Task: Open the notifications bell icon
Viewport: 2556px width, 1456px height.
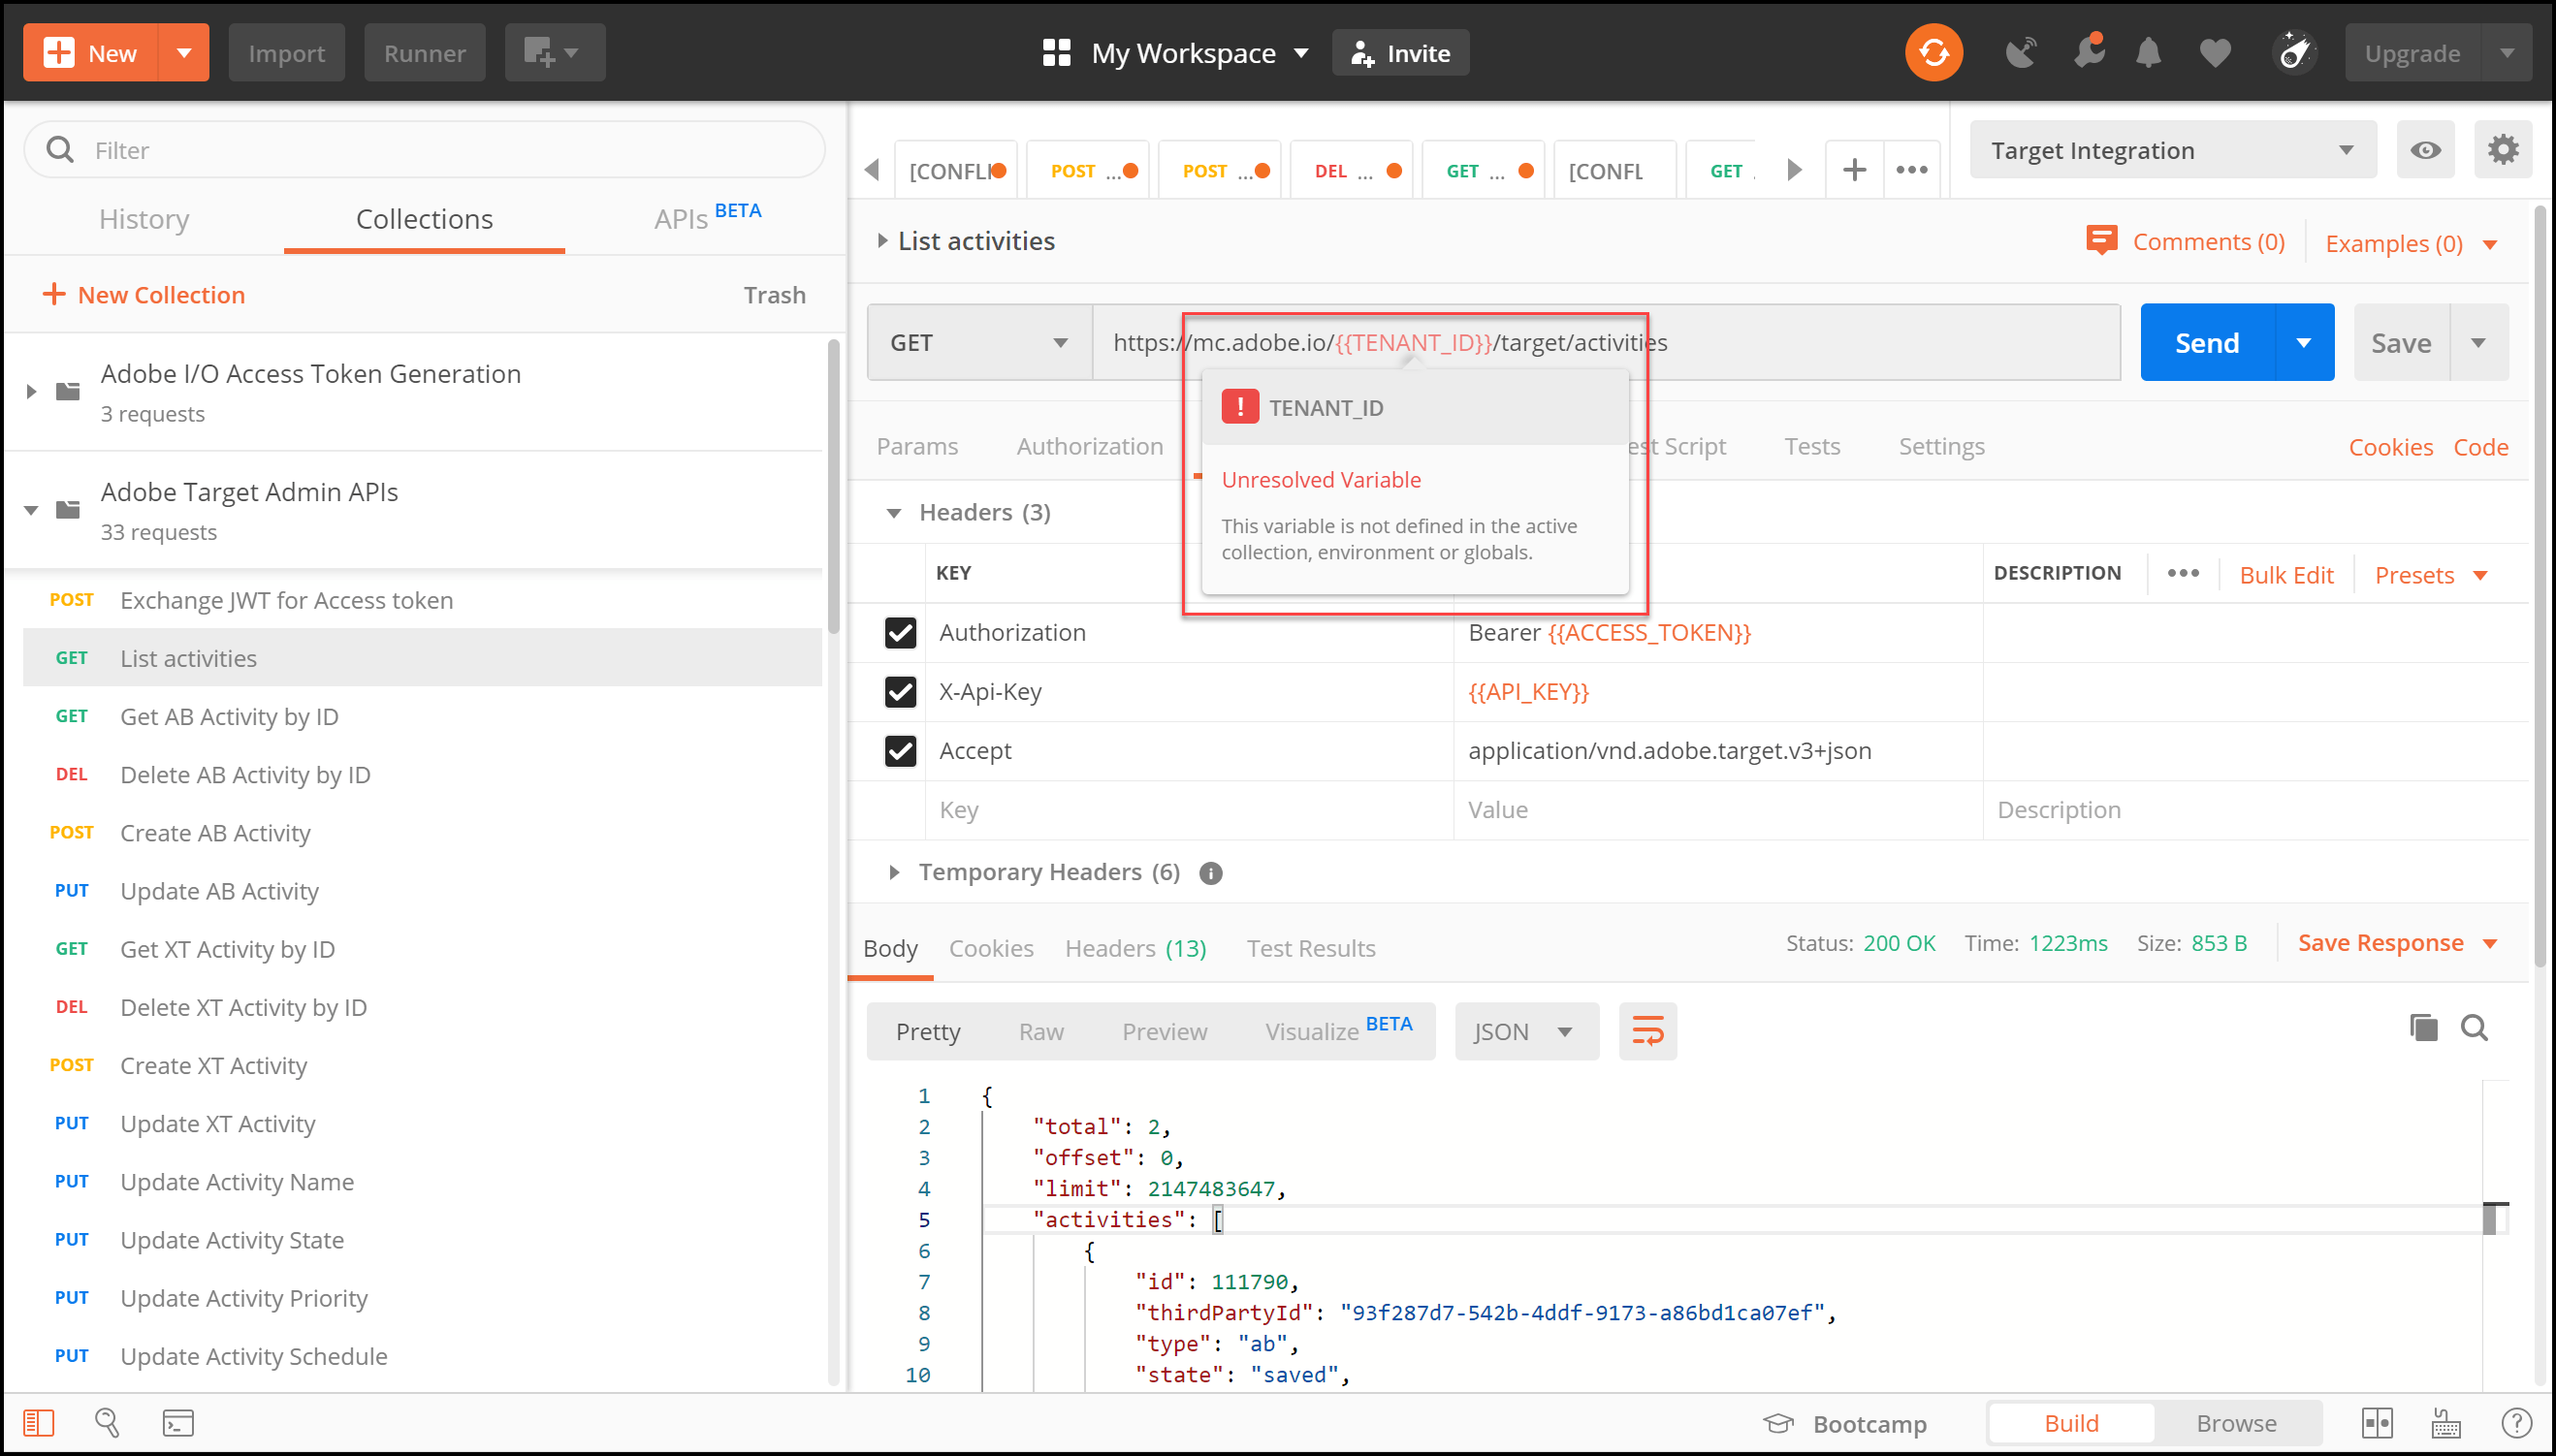Action: pyautogui.click(x=2148, y=53)
